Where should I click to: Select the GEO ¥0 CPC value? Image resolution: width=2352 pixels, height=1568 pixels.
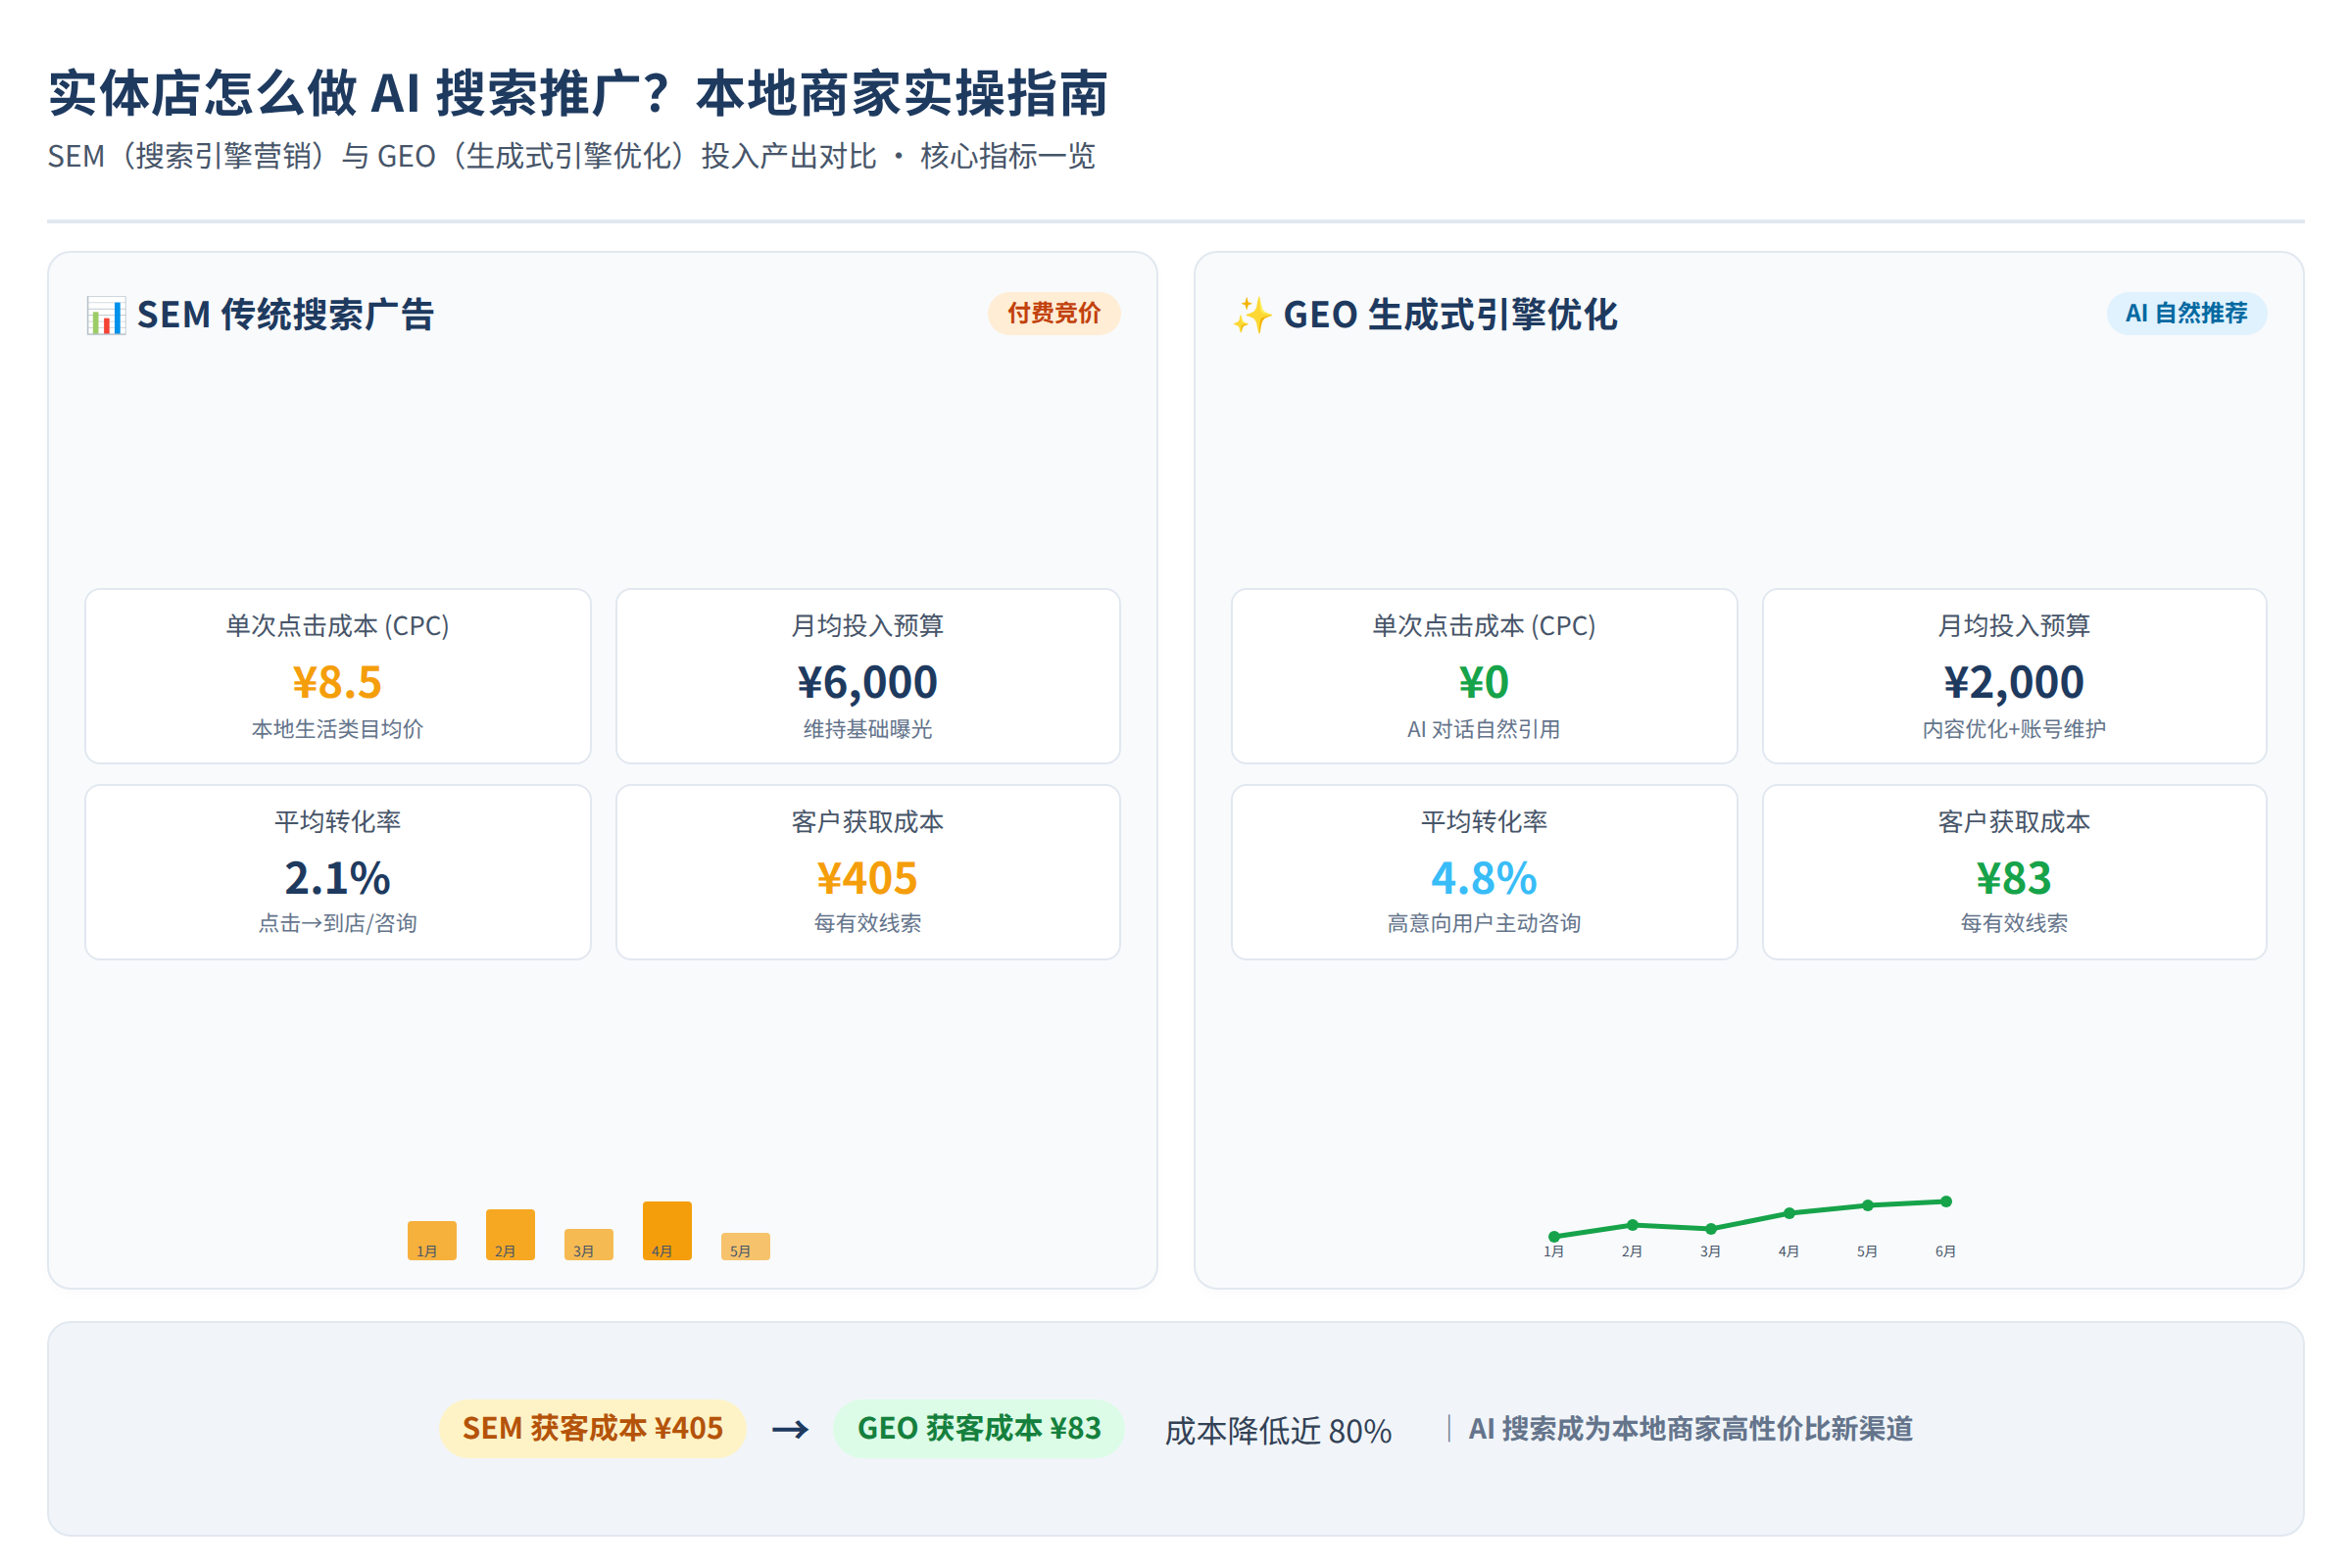pos(1484,682)
